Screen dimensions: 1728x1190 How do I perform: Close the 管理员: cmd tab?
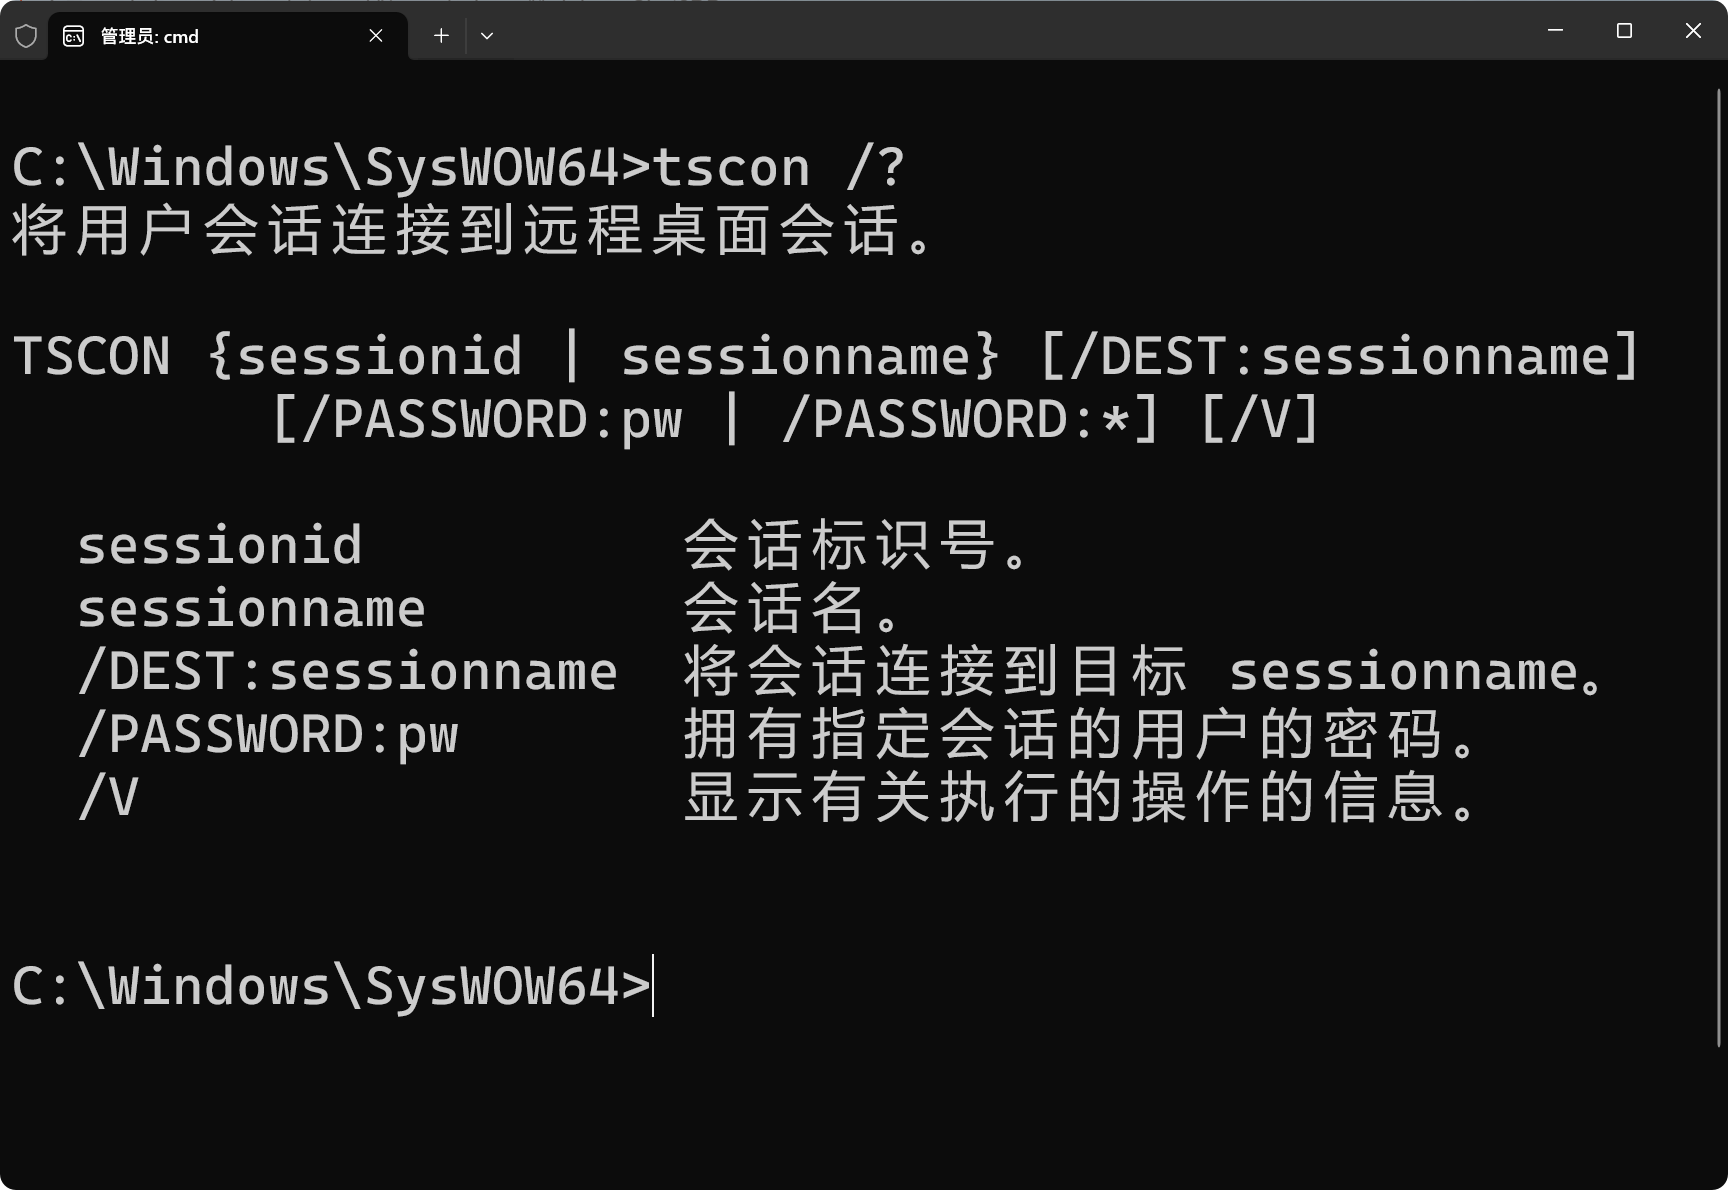pyautogui.click(x=376, y=36)
